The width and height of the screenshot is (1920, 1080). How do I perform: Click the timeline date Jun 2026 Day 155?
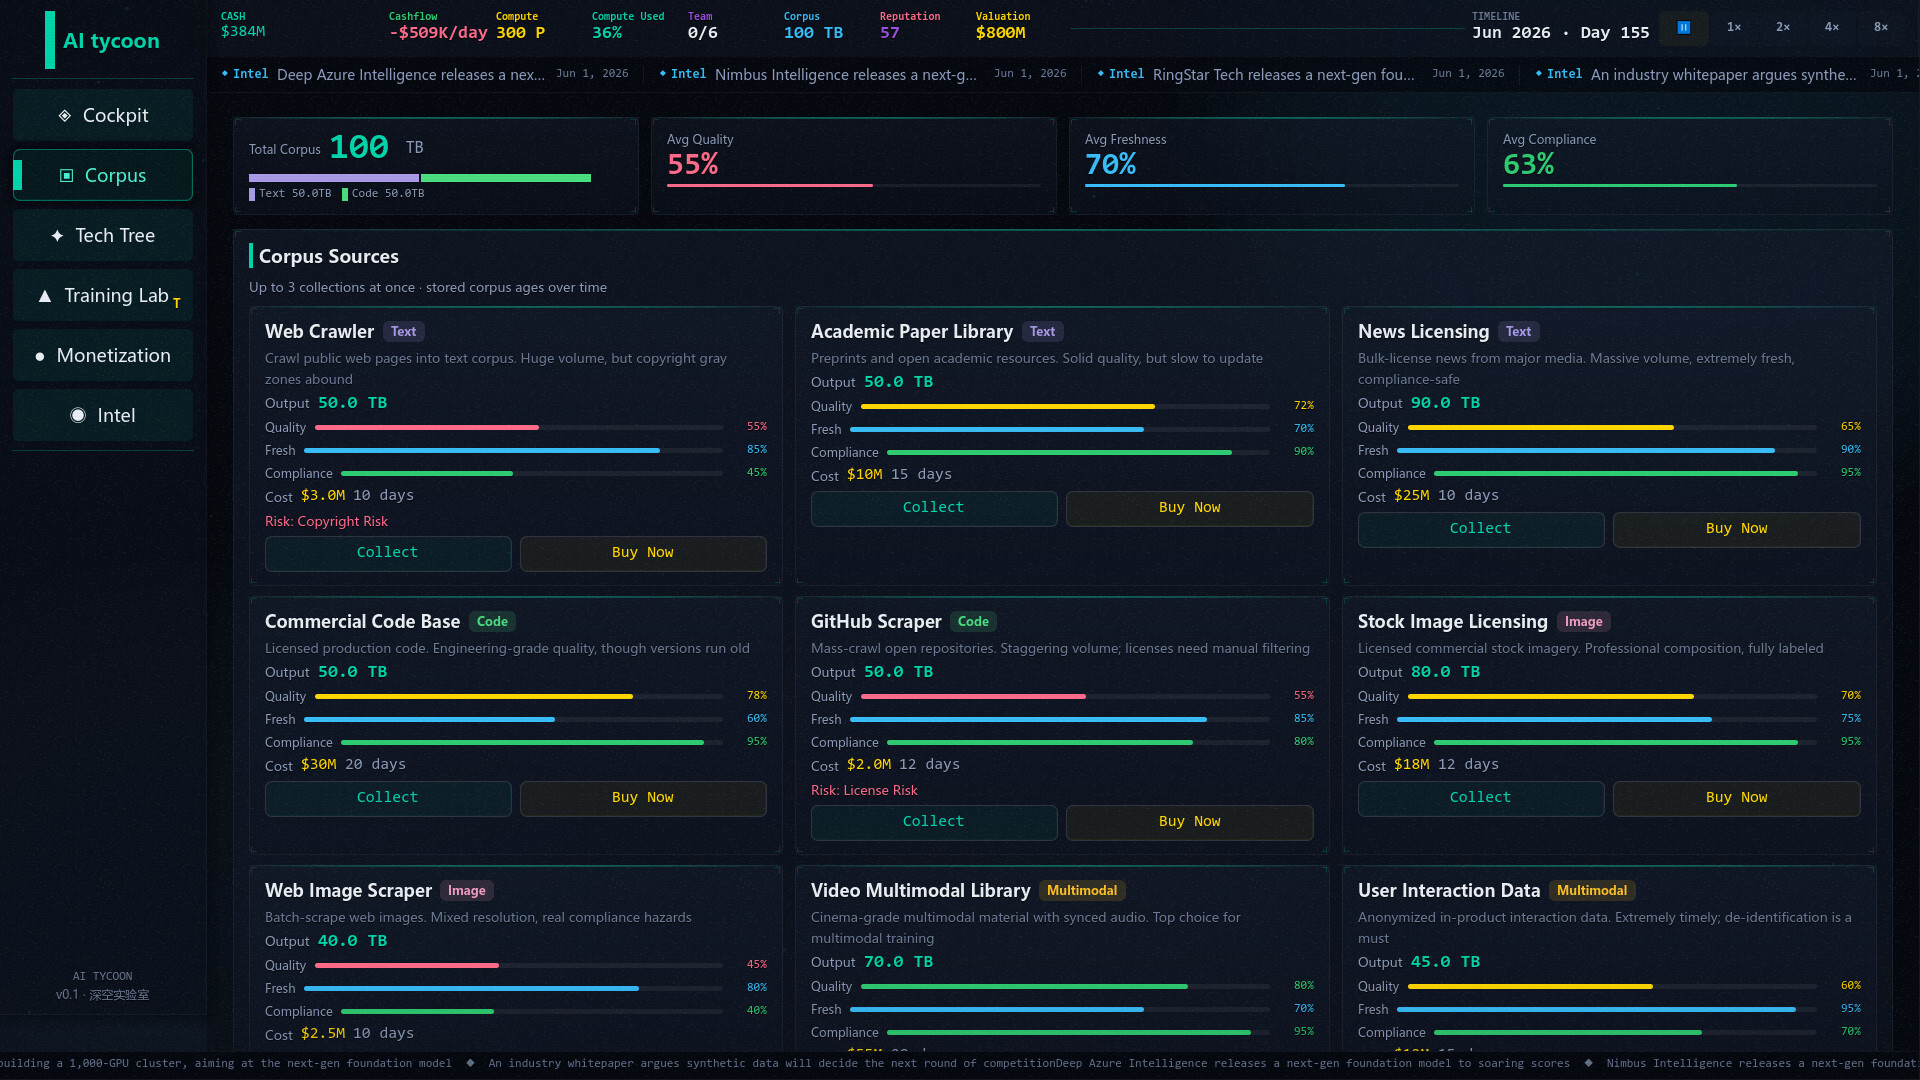pyautogui.click(x=1561, y=33)
